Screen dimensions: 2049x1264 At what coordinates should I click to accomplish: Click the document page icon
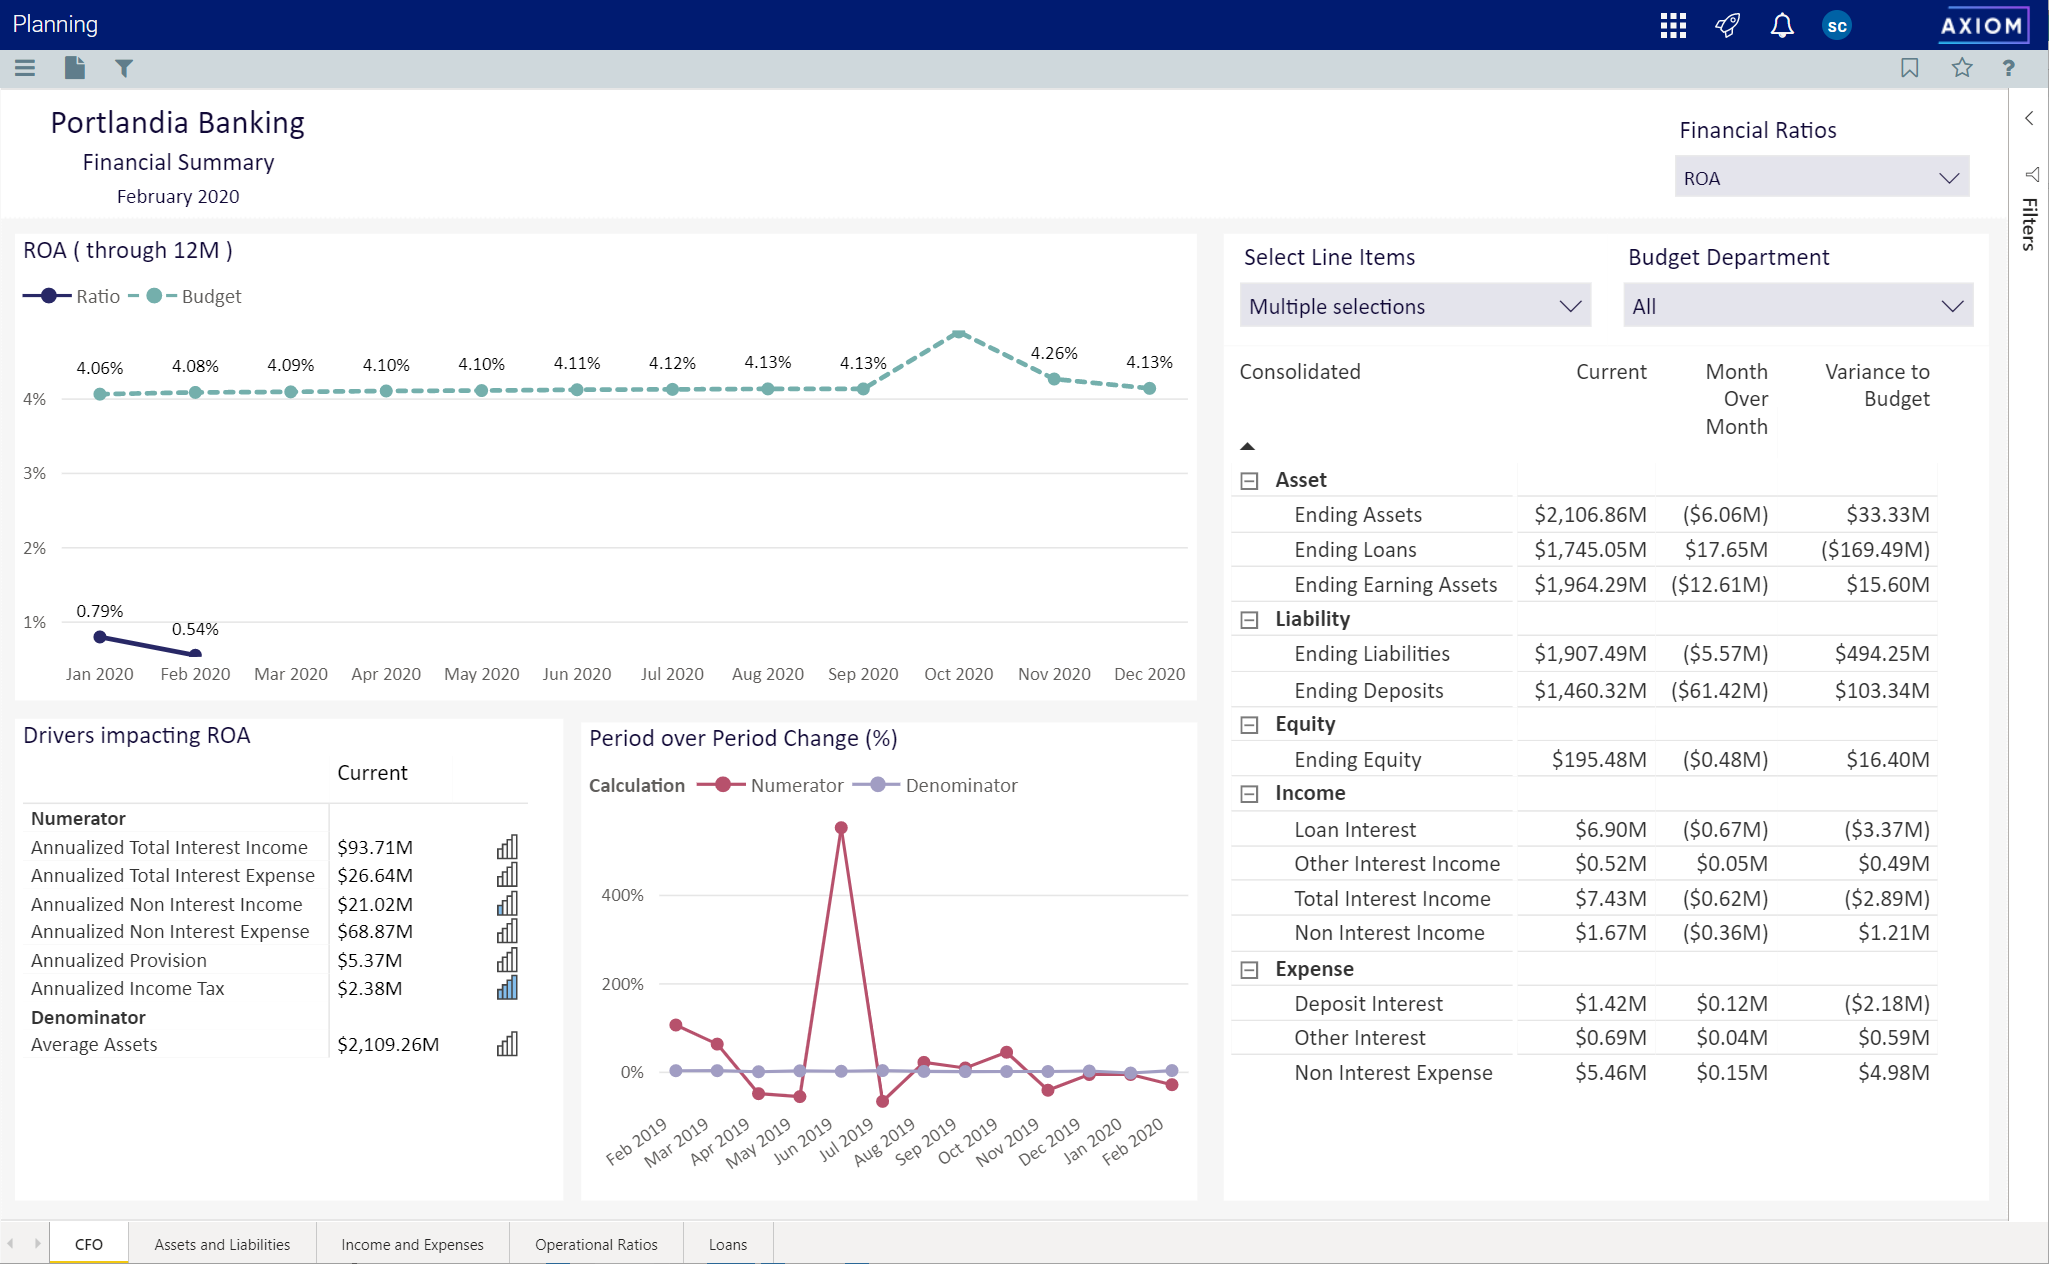[x=75, y=68]
